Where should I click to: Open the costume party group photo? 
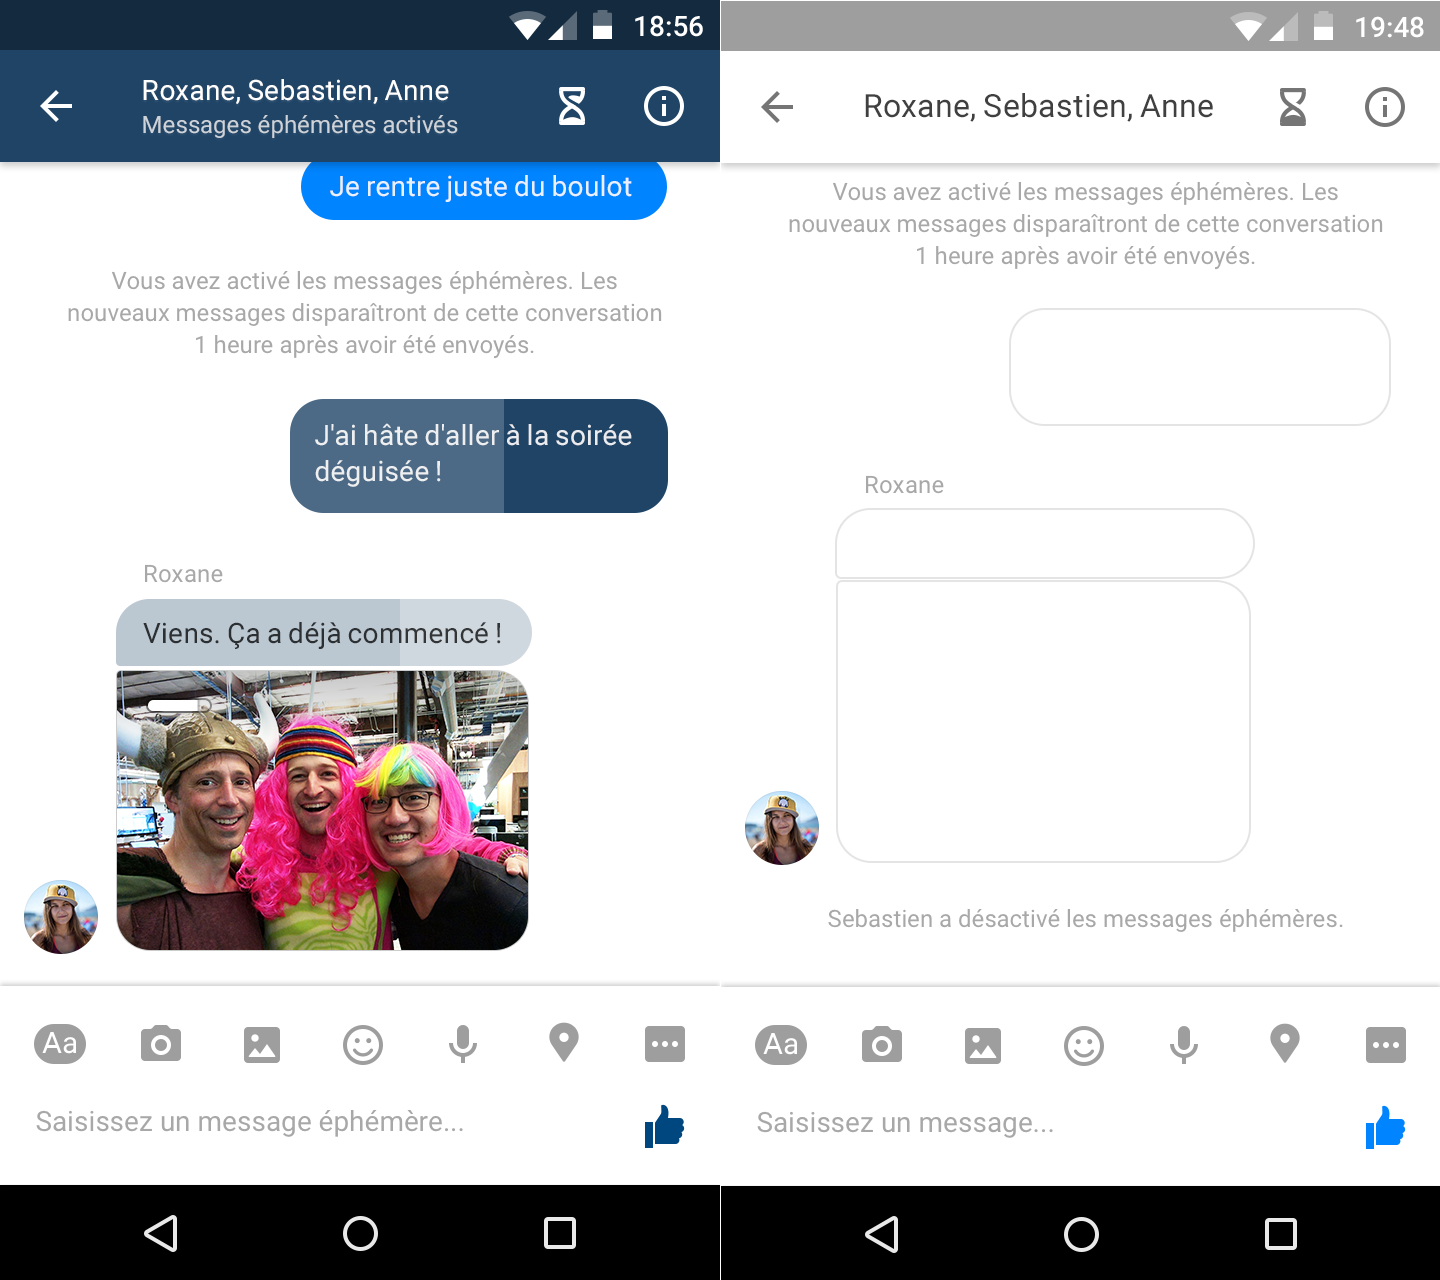[x=322, y=810]
